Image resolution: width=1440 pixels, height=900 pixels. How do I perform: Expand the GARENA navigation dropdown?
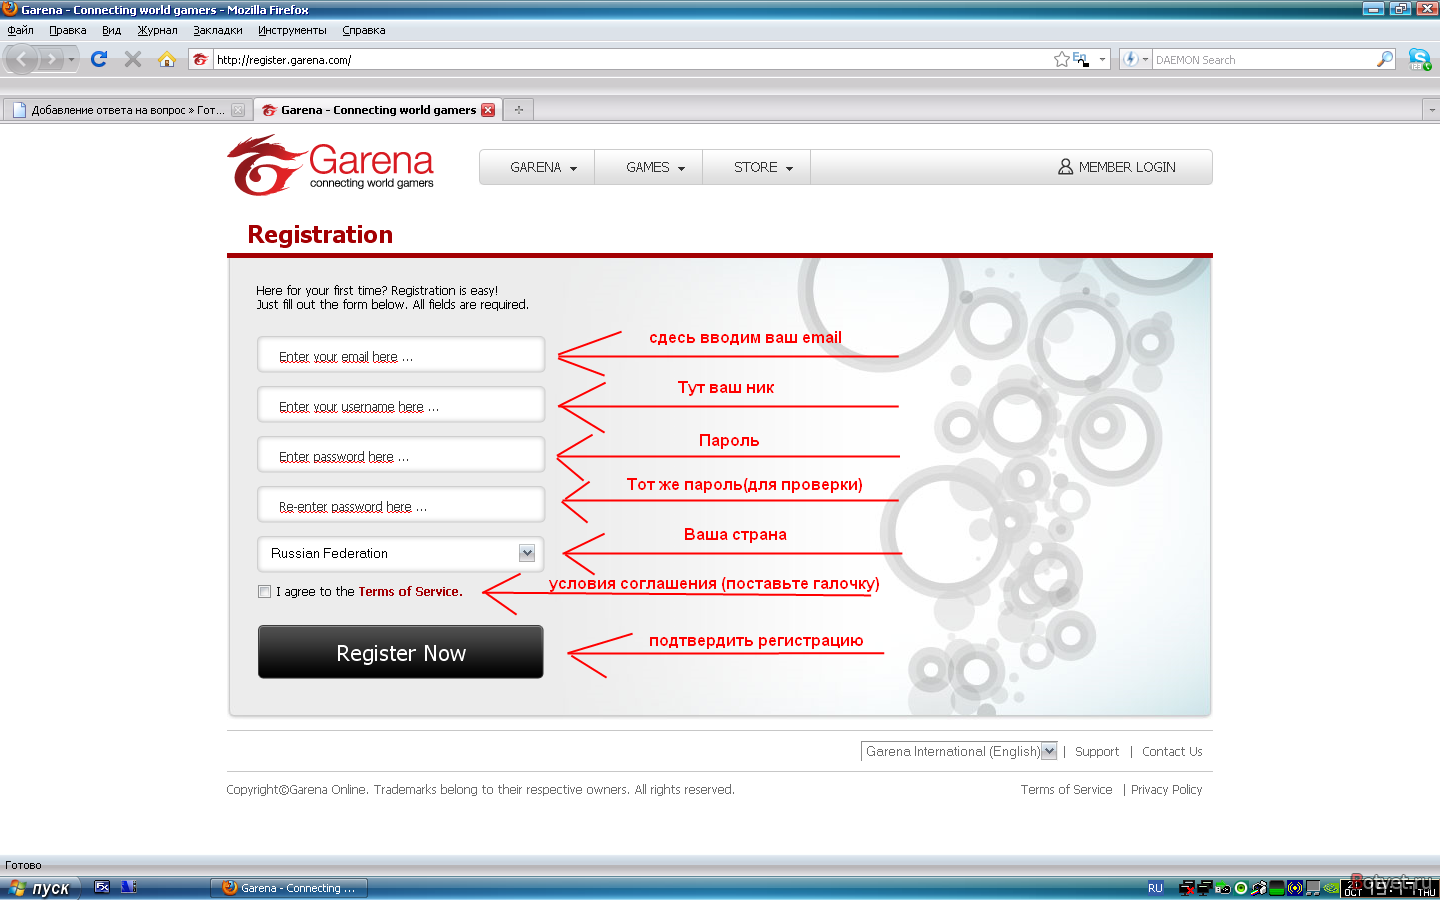(542, 167)
